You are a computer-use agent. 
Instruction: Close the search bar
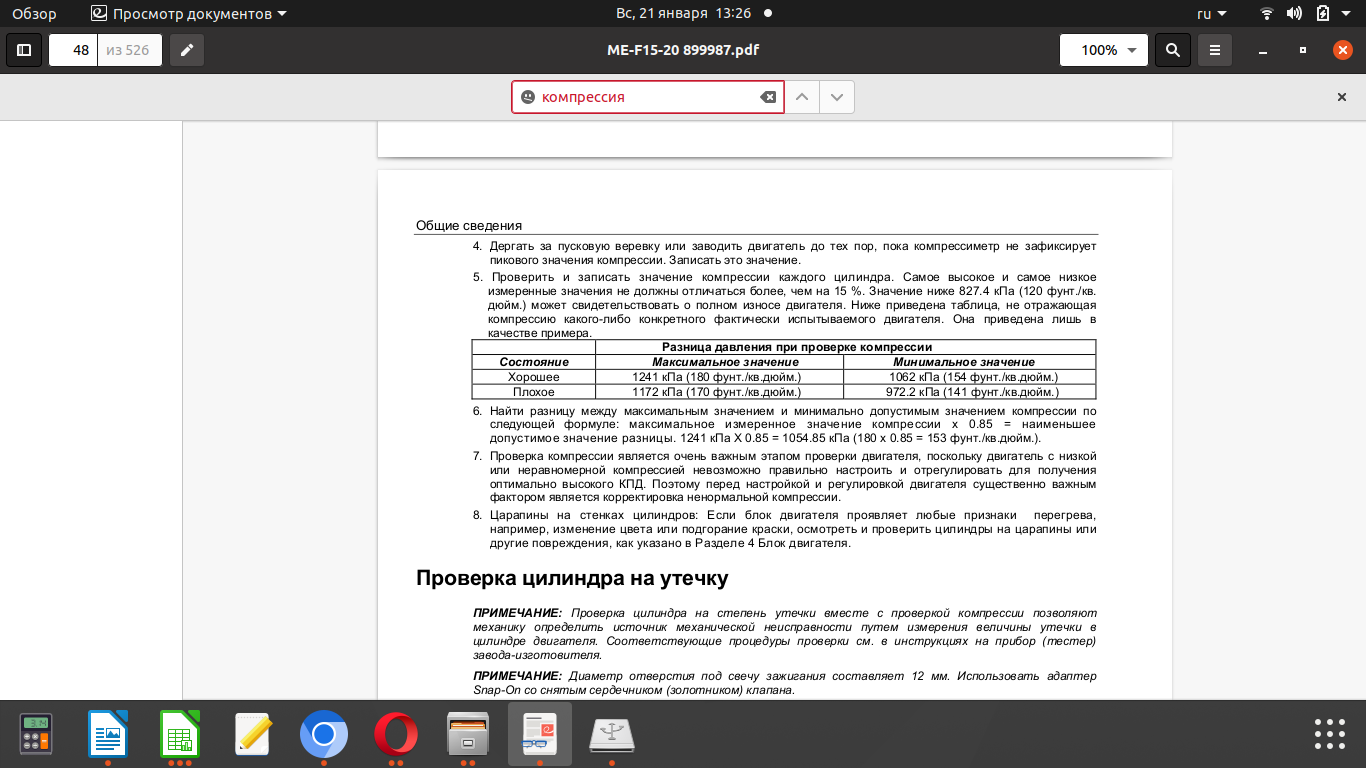tap(1342, 97)
